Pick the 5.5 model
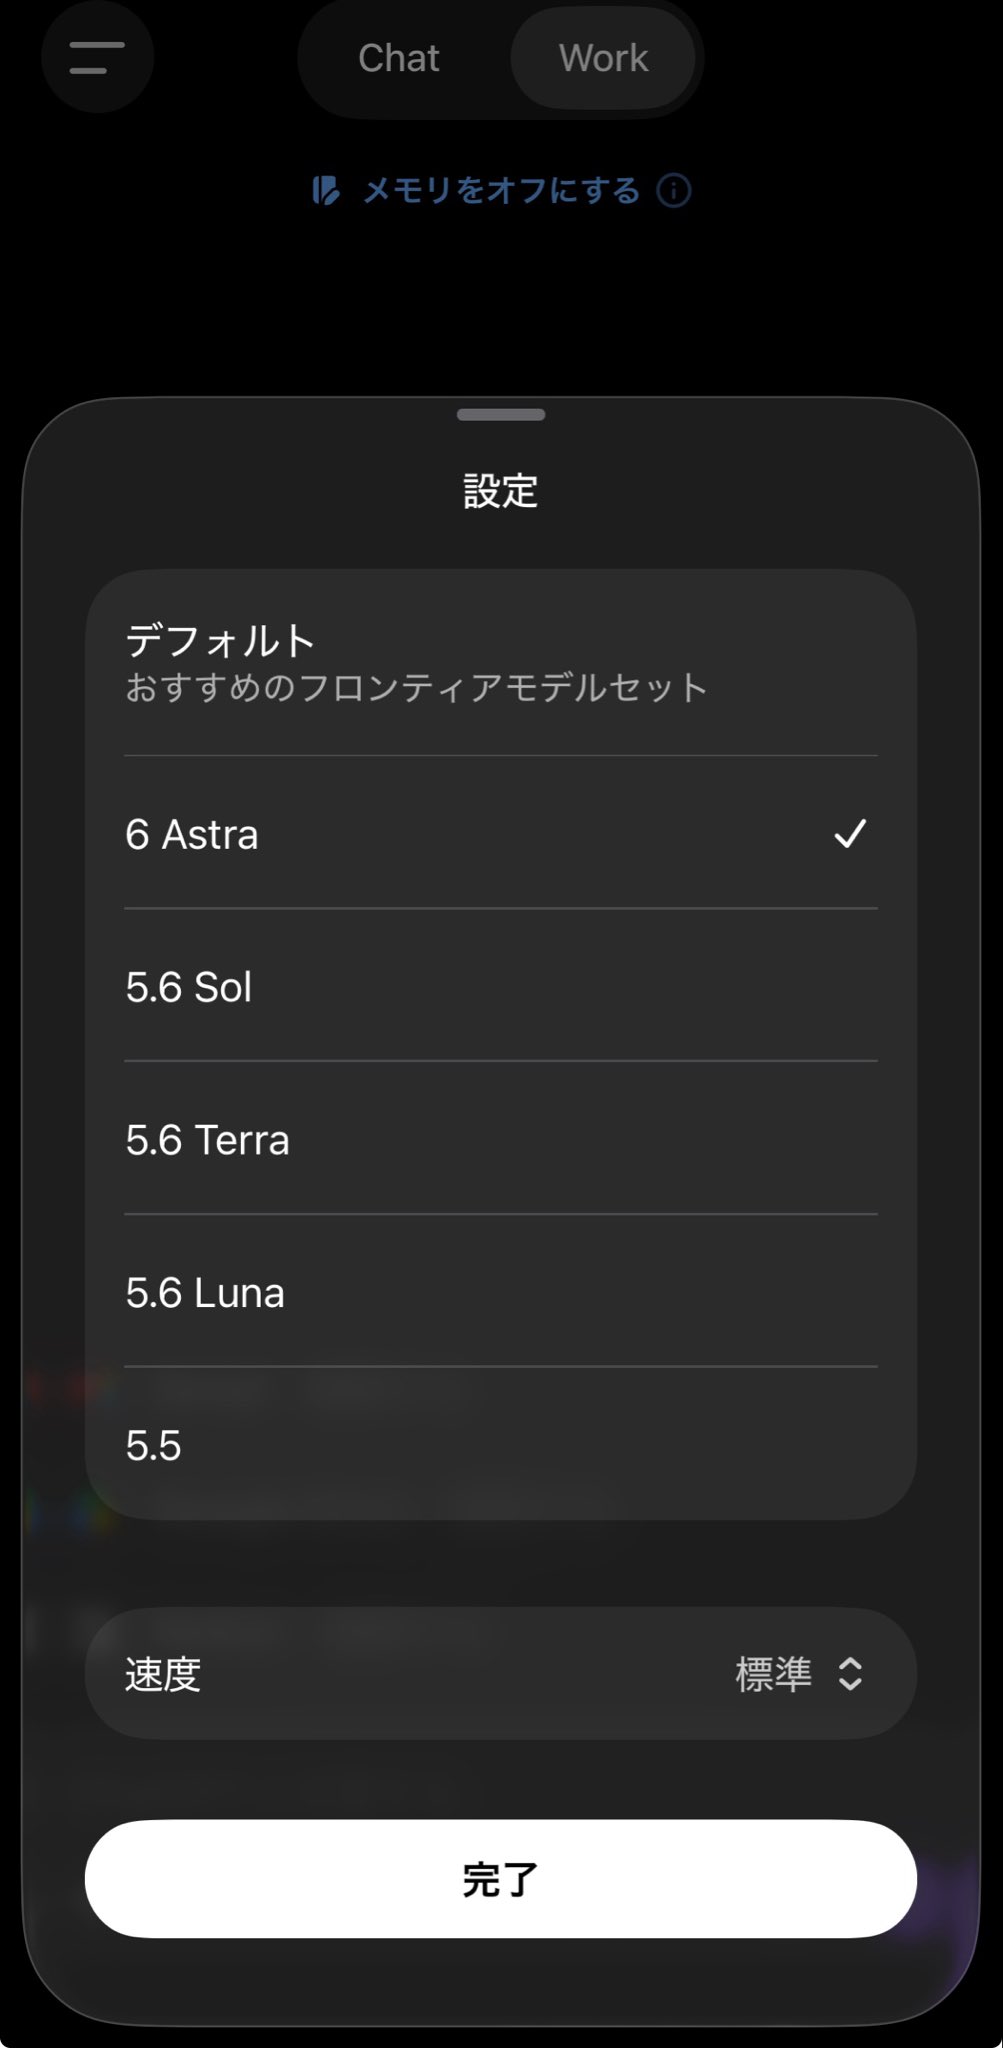The image size is (1003, 2048). point(501,1445)
